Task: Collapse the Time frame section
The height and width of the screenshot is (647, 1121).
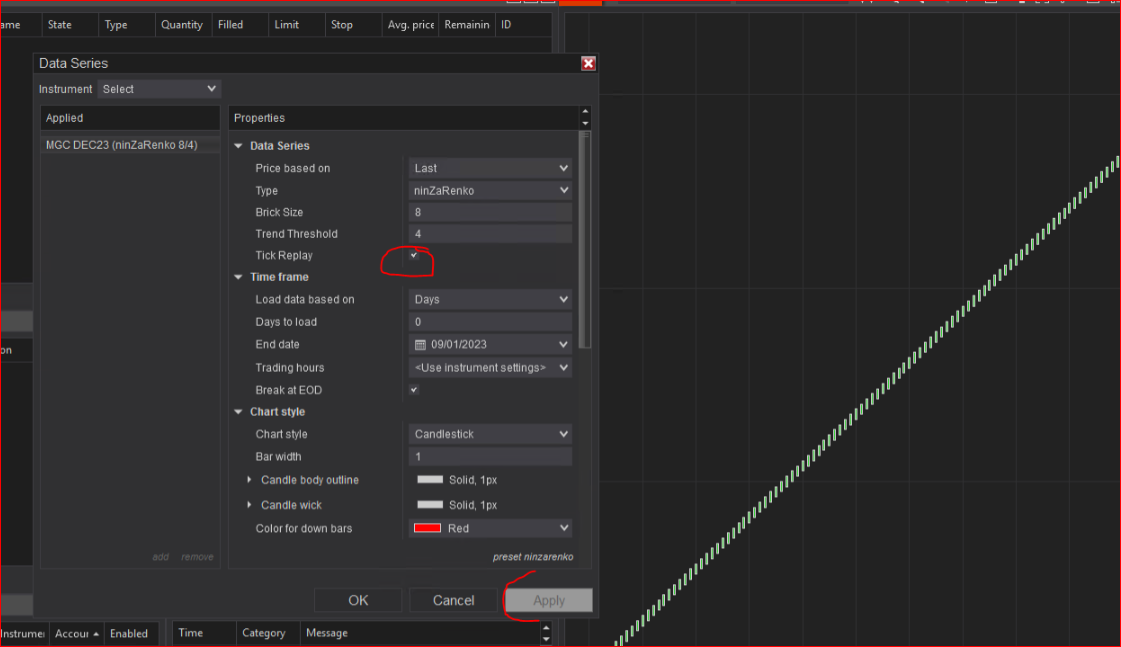Action: [x=238, y=277]
